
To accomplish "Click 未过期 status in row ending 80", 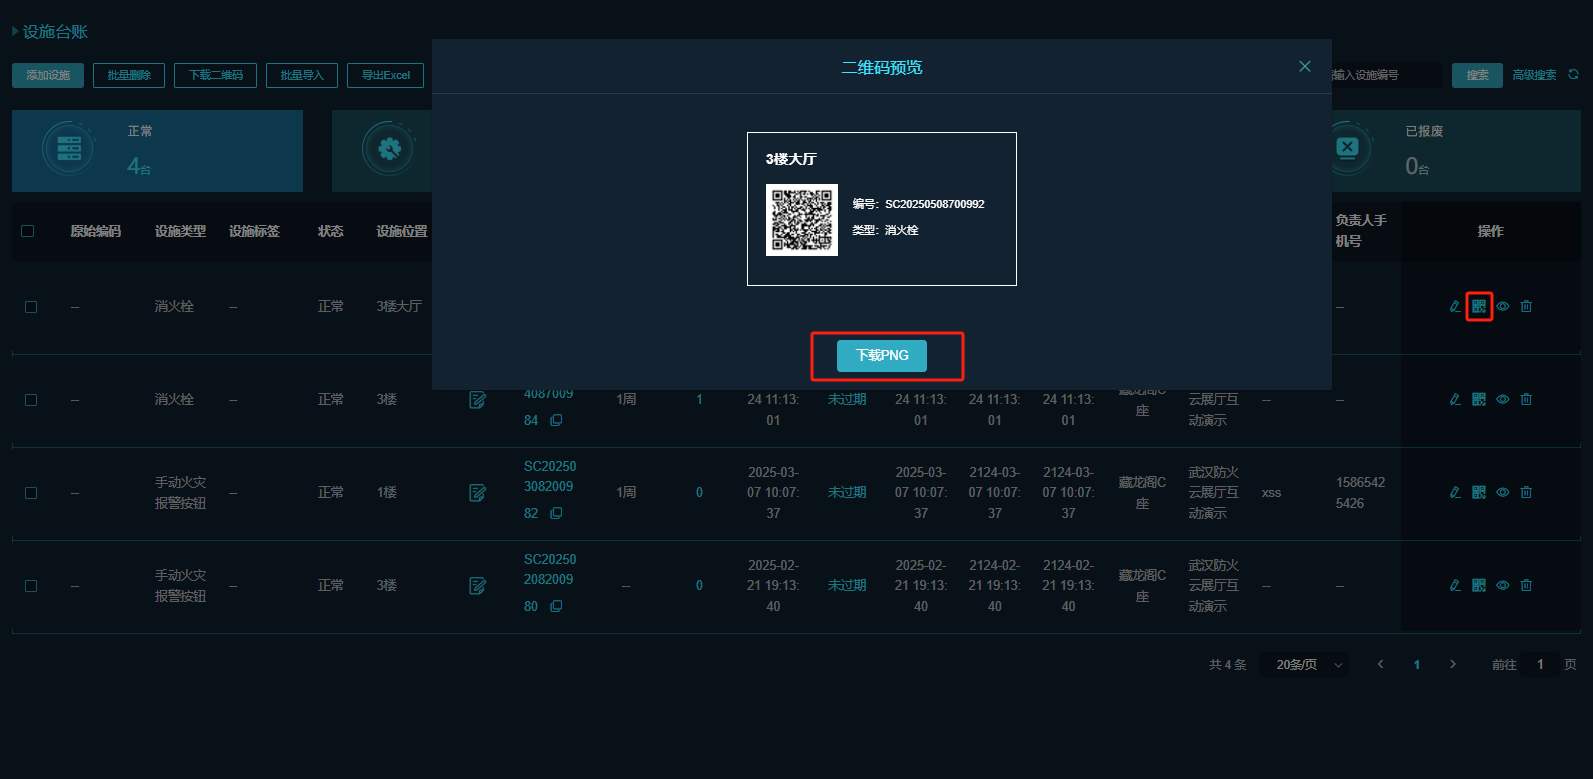I will (847, 585).
